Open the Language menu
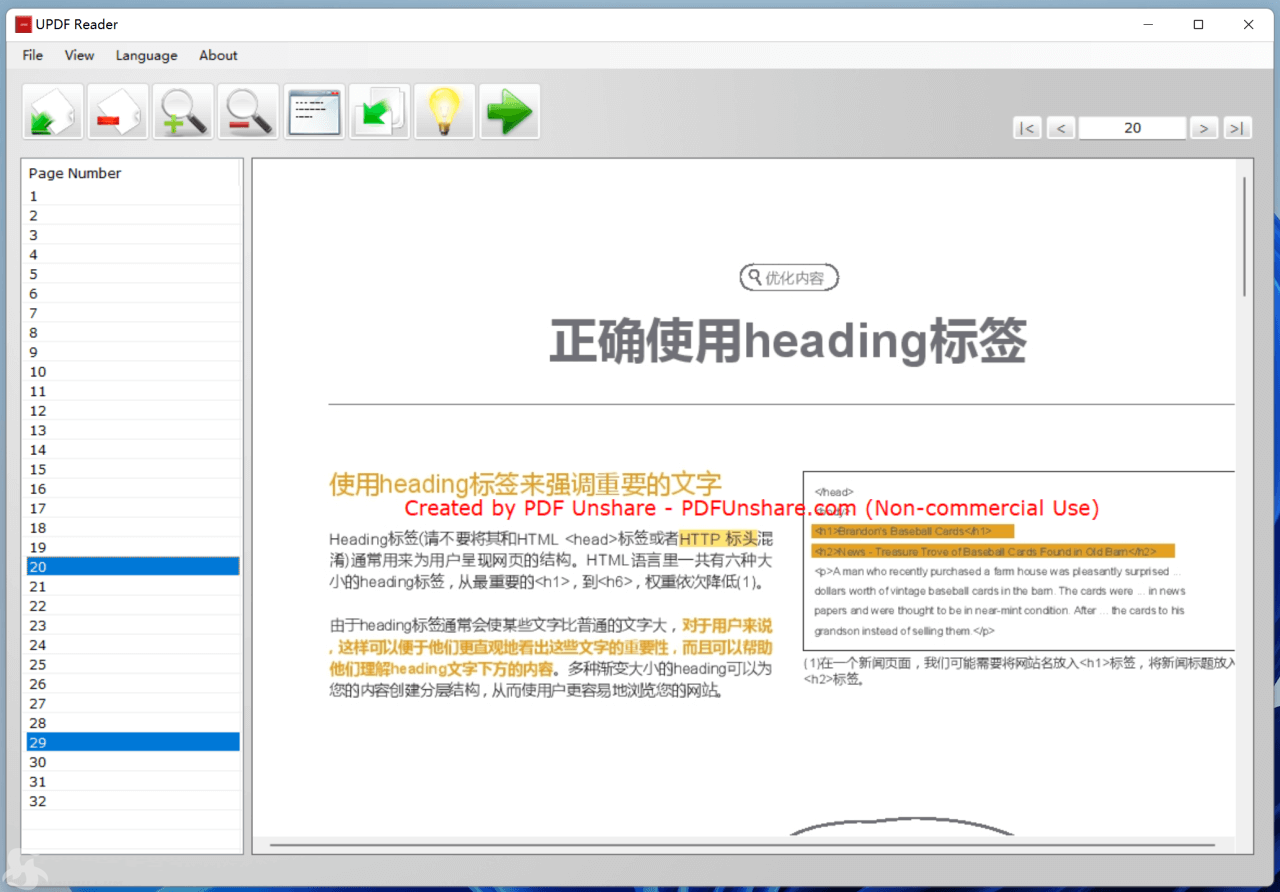Image resolution: width=1280 pixels, height=892 pixels. (x=146, y=55)
